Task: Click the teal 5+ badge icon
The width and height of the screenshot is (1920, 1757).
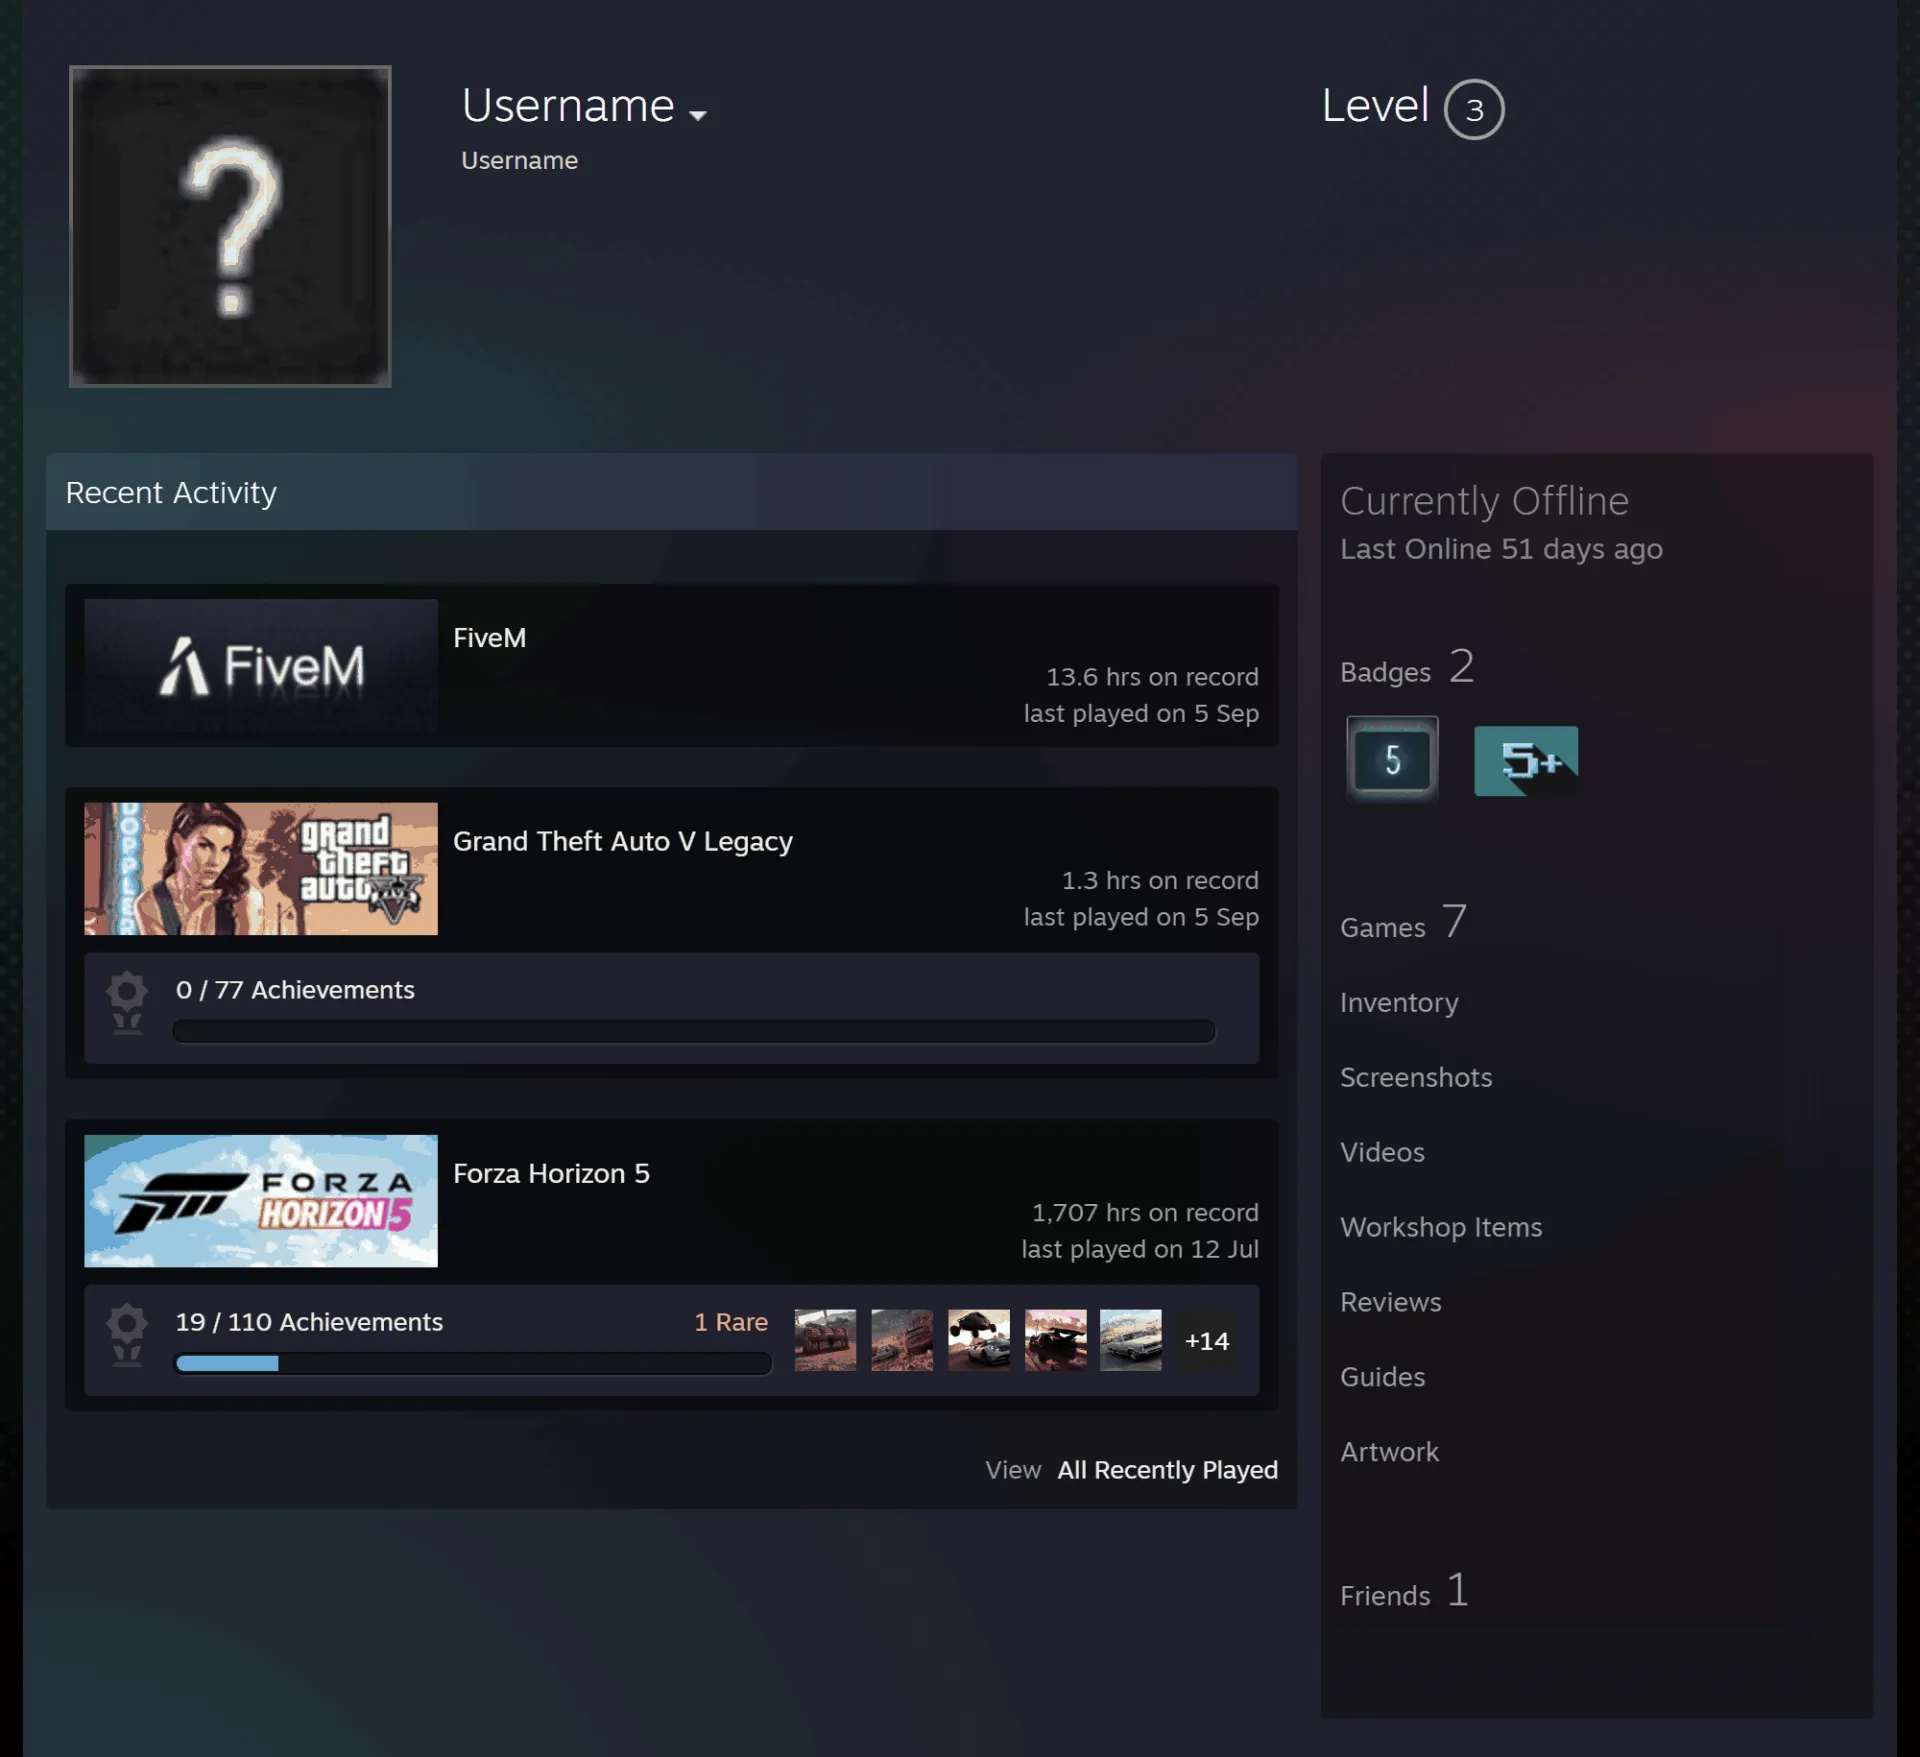Action: [1526, 760]
